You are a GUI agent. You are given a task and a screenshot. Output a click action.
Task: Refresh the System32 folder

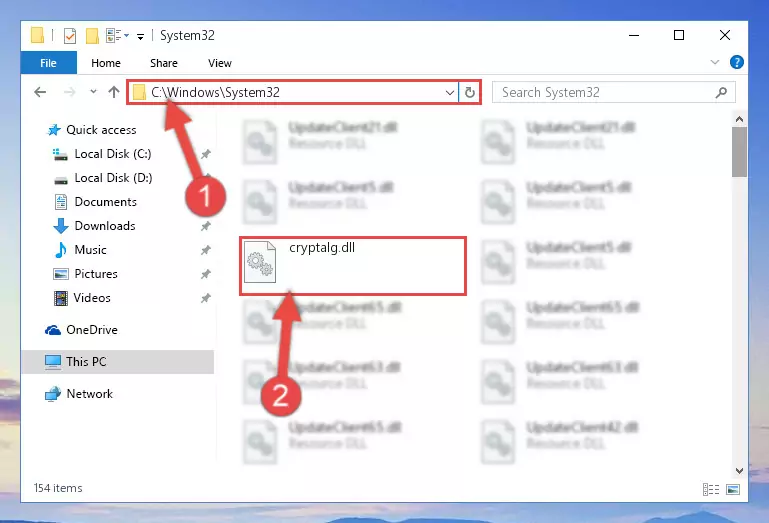click(469, 92)
